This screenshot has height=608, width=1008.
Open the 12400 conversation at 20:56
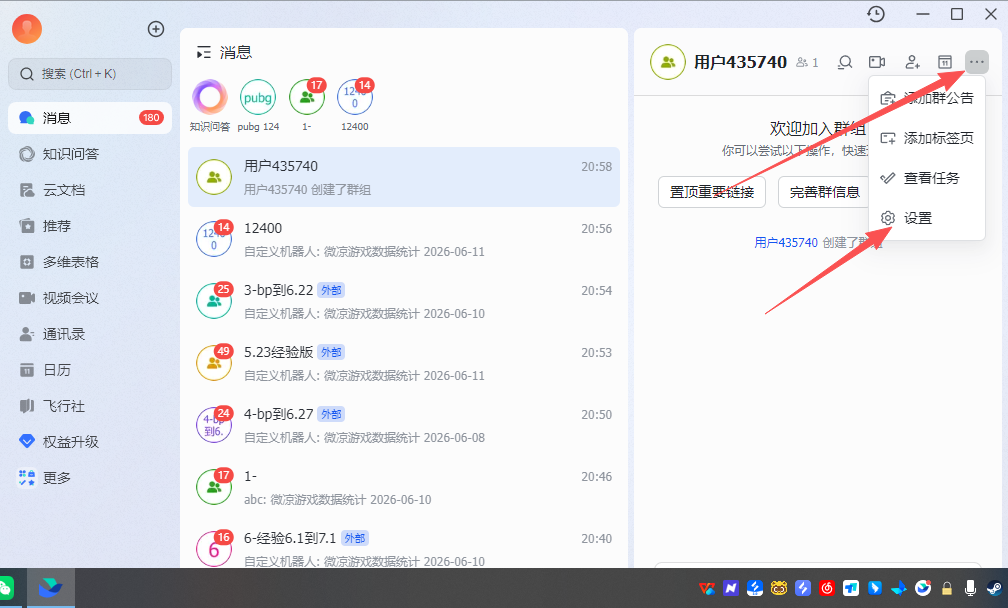pyautogui.click(x=404, y=239)
